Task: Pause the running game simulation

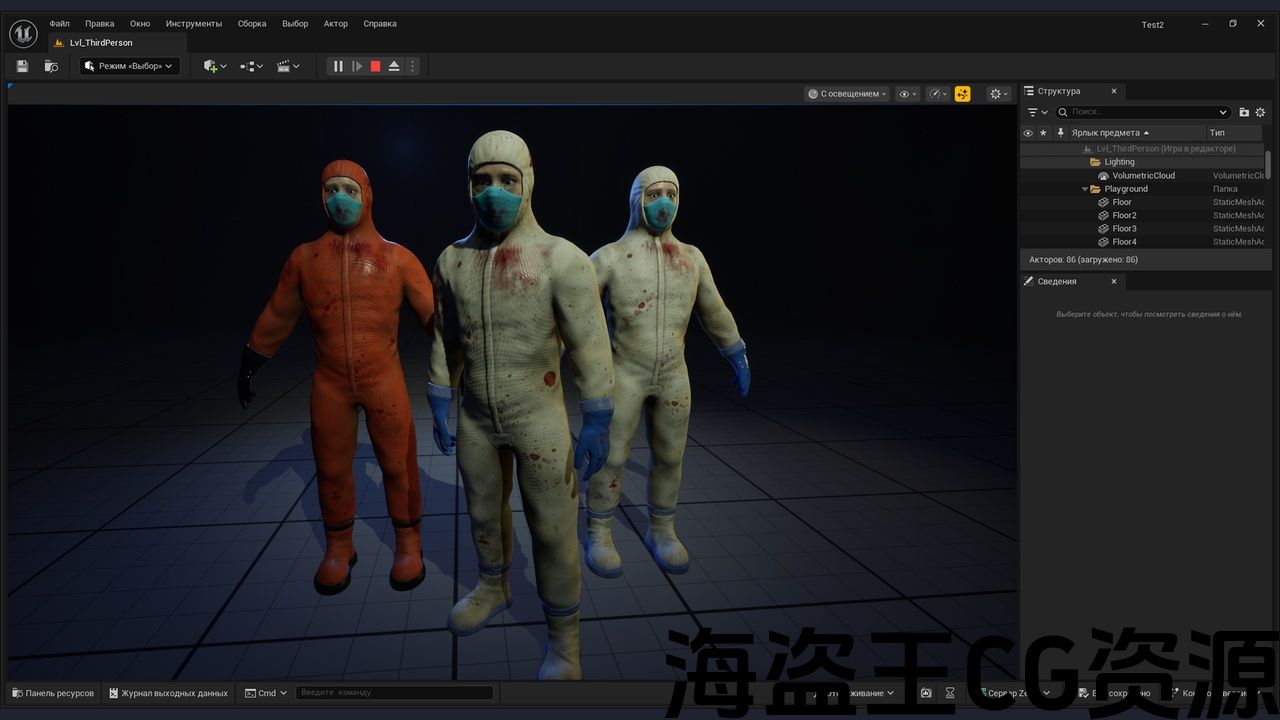Action: (338, 66)
